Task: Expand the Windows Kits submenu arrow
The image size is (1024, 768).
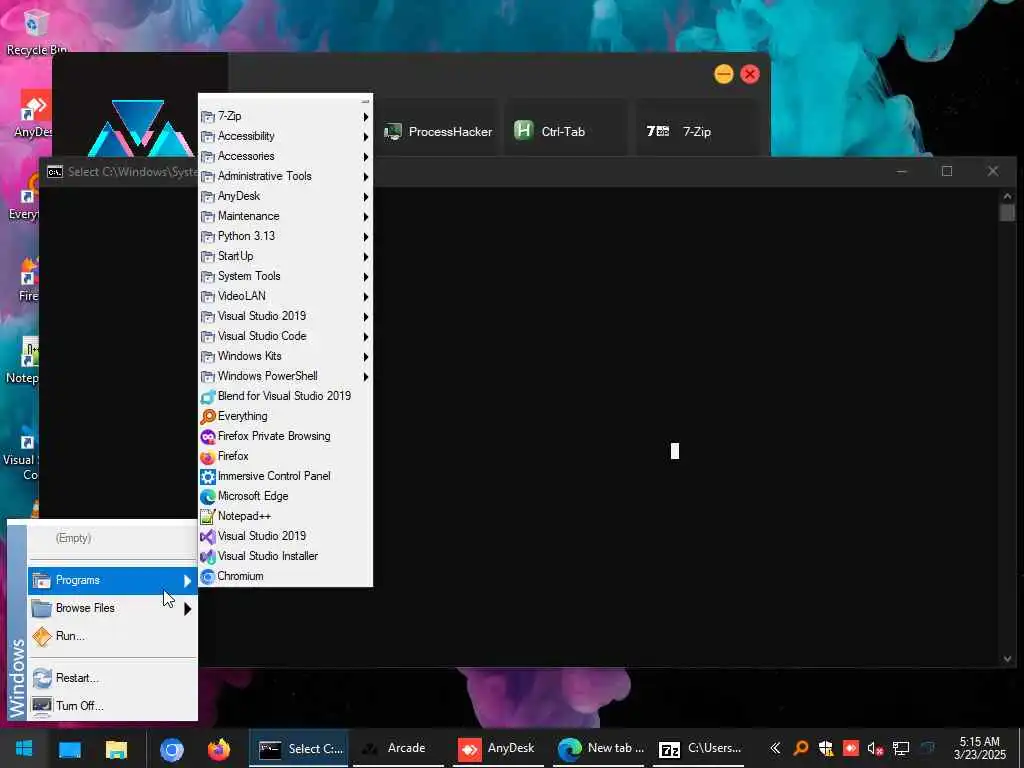Action: 366,357
